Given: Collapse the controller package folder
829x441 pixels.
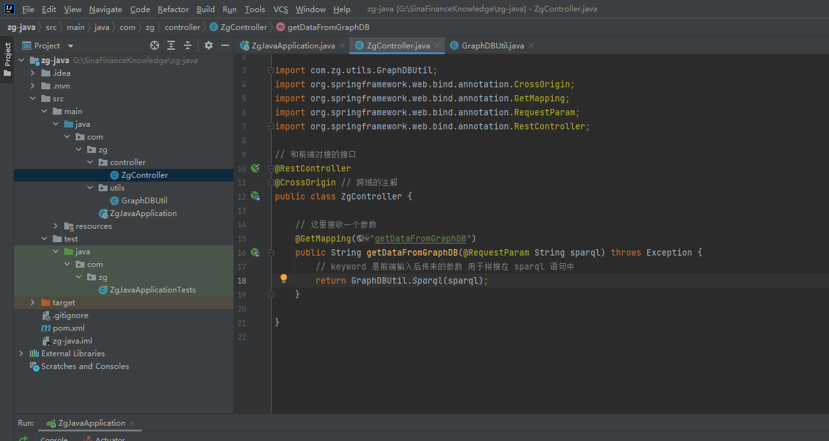Looking at the screenshot, I should pyautogui.click(x=91, y=162).
